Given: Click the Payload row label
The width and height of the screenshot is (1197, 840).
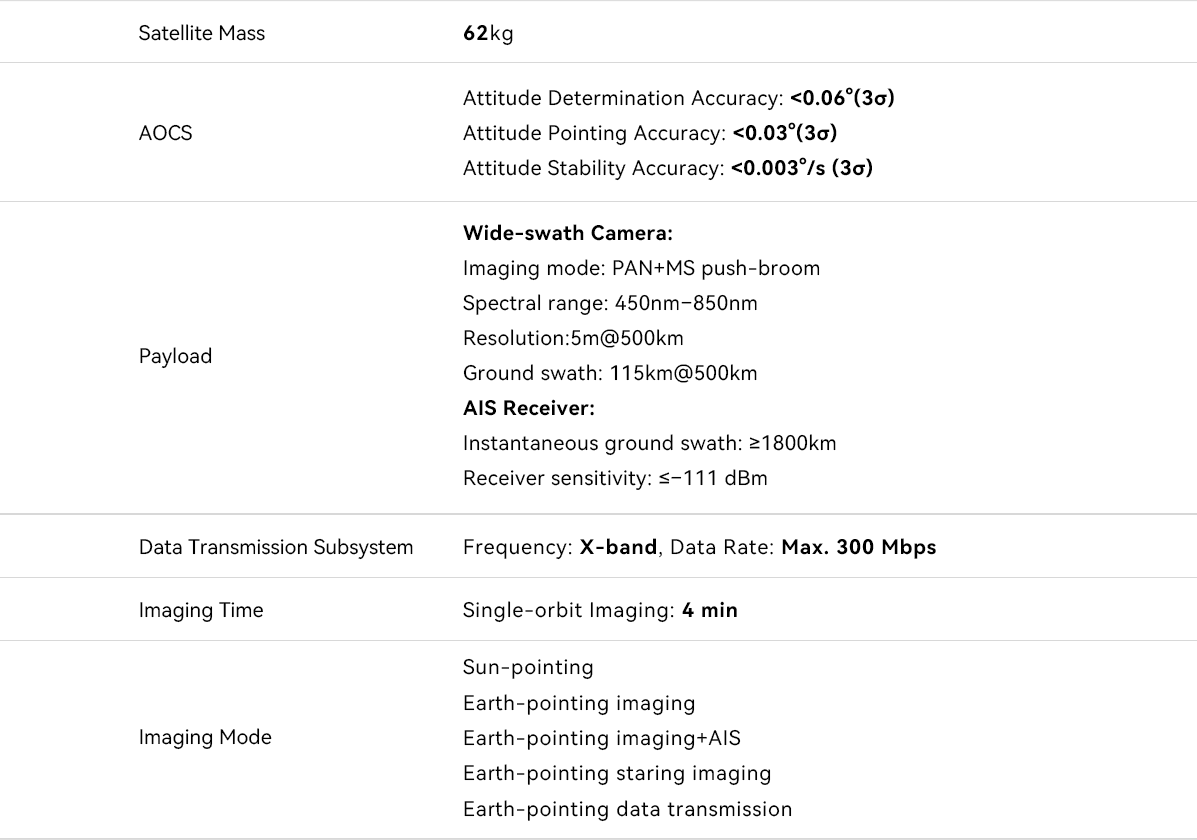Looking at the screenshot, I should point(175,356).
